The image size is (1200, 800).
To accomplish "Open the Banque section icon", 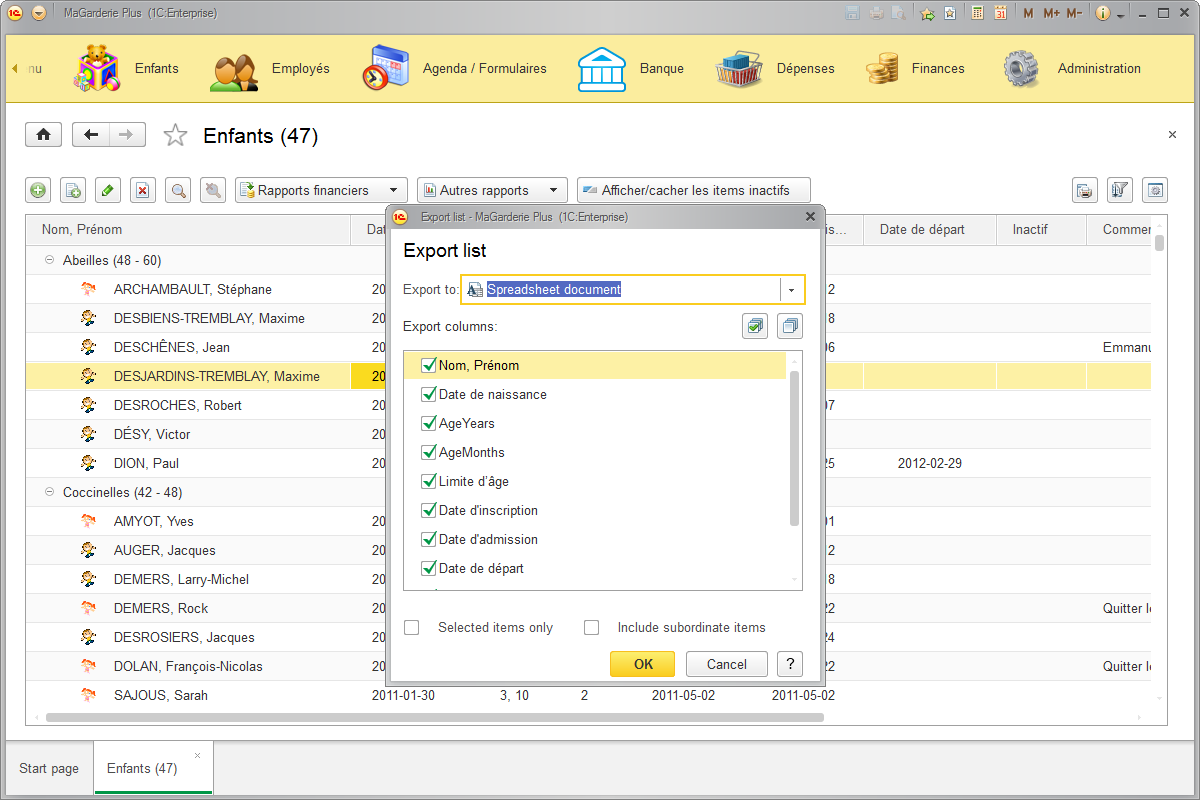I will click(x=601, y=68).
